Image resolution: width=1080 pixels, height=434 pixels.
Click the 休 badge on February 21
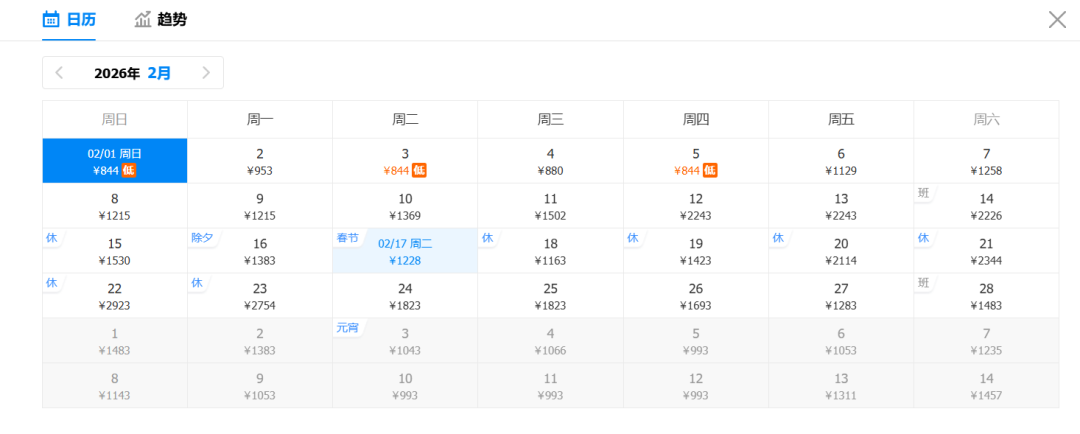pos(923,238)
